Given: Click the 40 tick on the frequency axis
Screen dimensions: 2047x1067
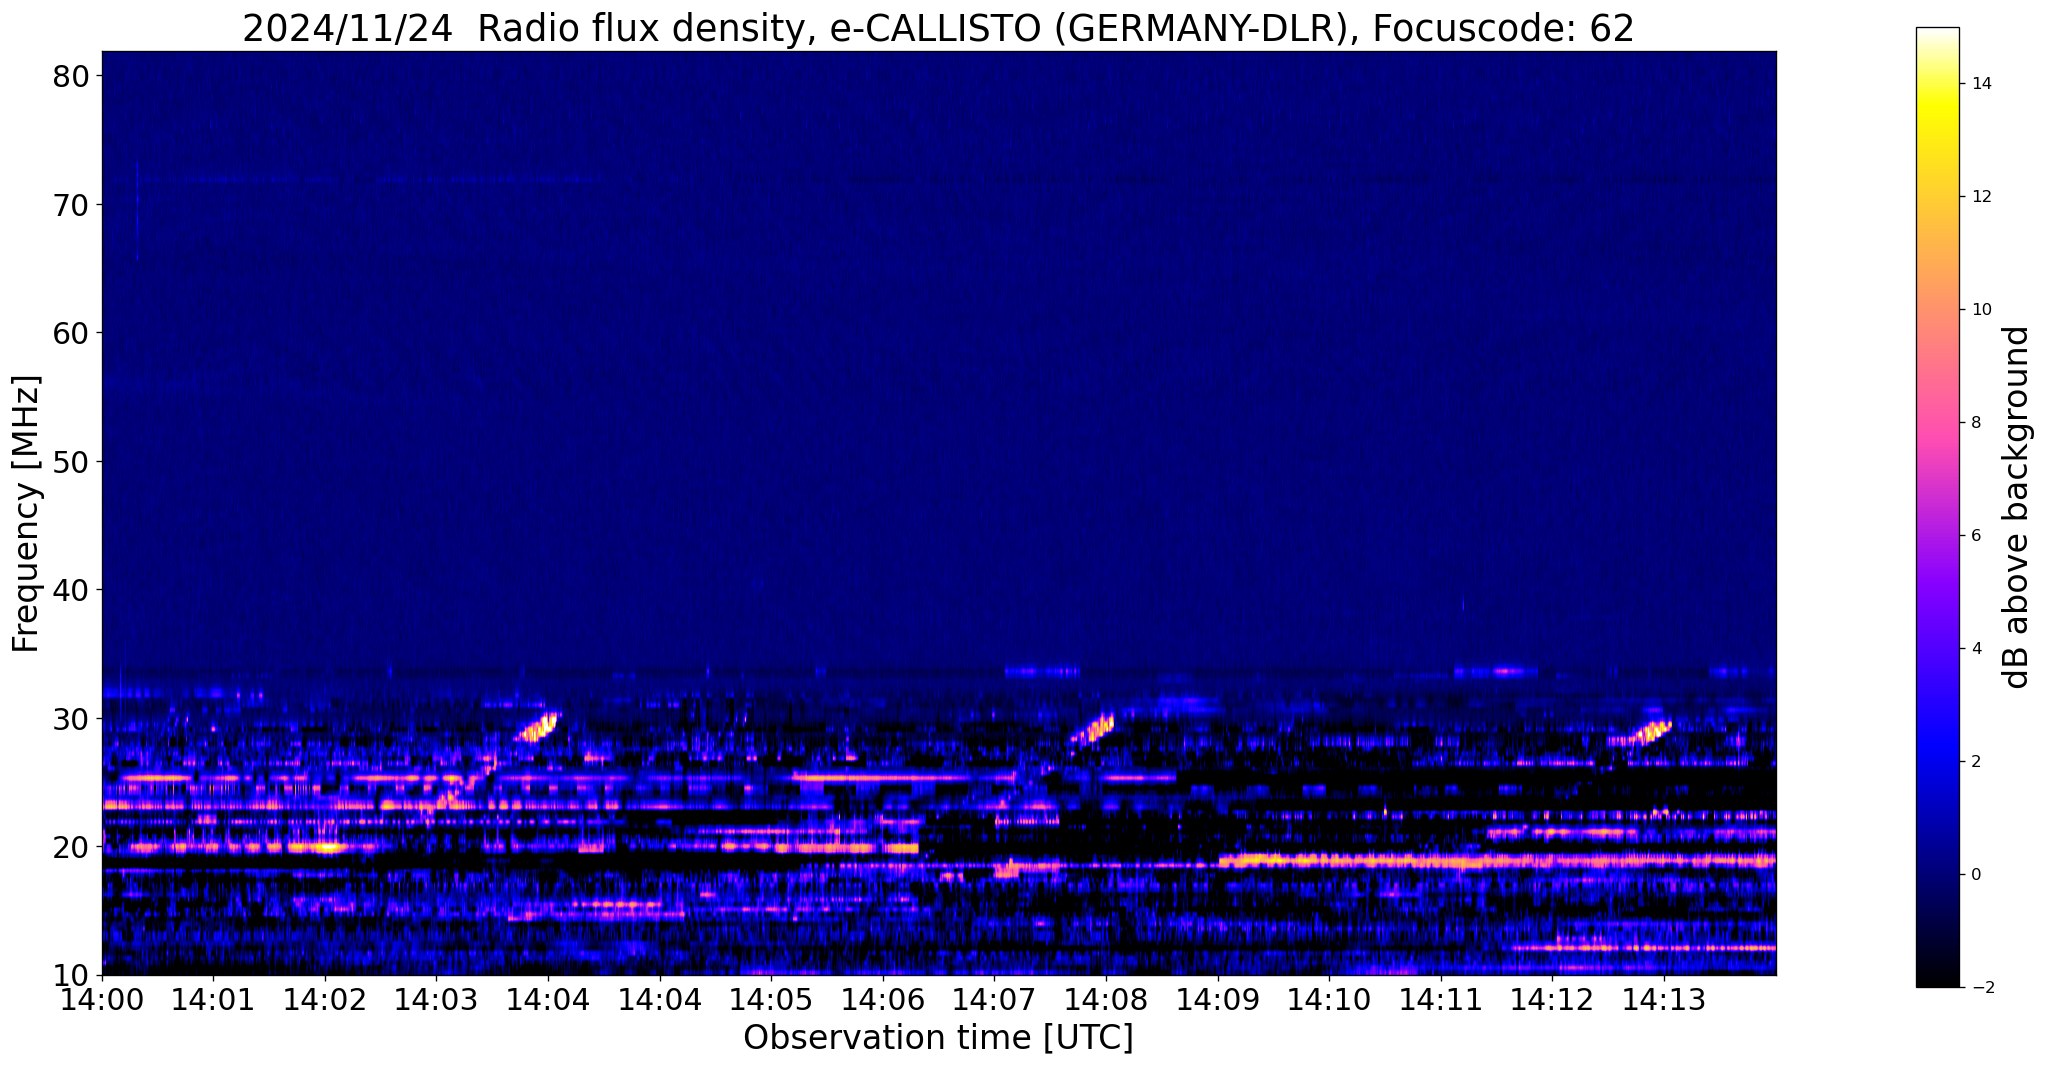Looking at the screenshot, I should click(x=72, y=589).
